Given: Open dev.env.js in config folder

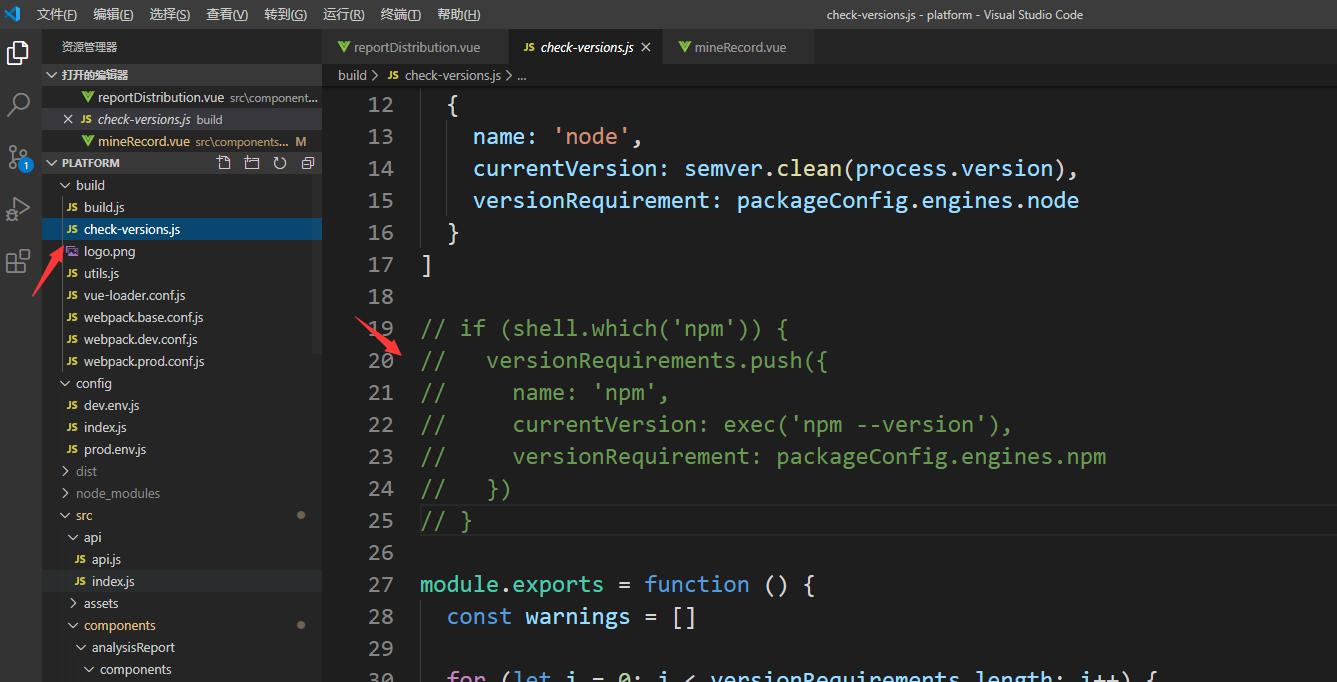Looking at the screenshot, I should pos(182,405).
